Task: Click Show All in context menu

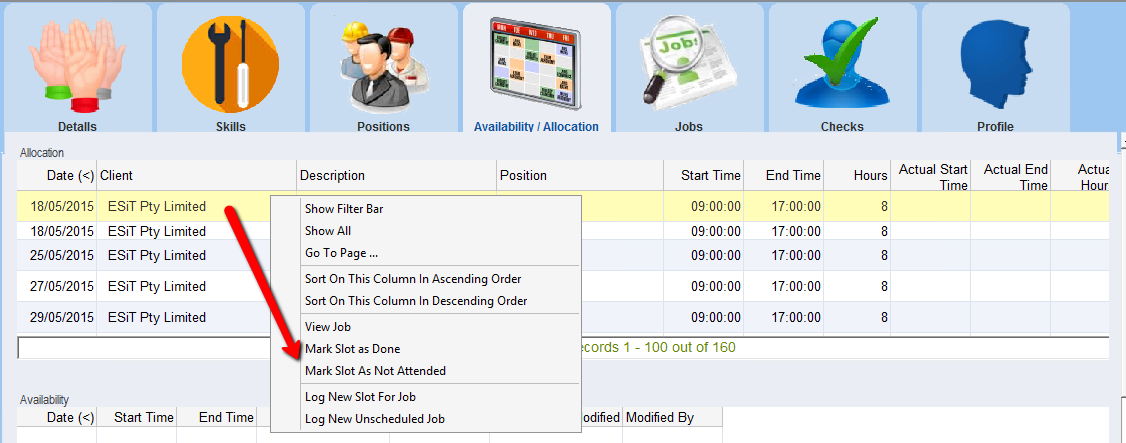Action: pyautogui.click(x=328, y=231)
